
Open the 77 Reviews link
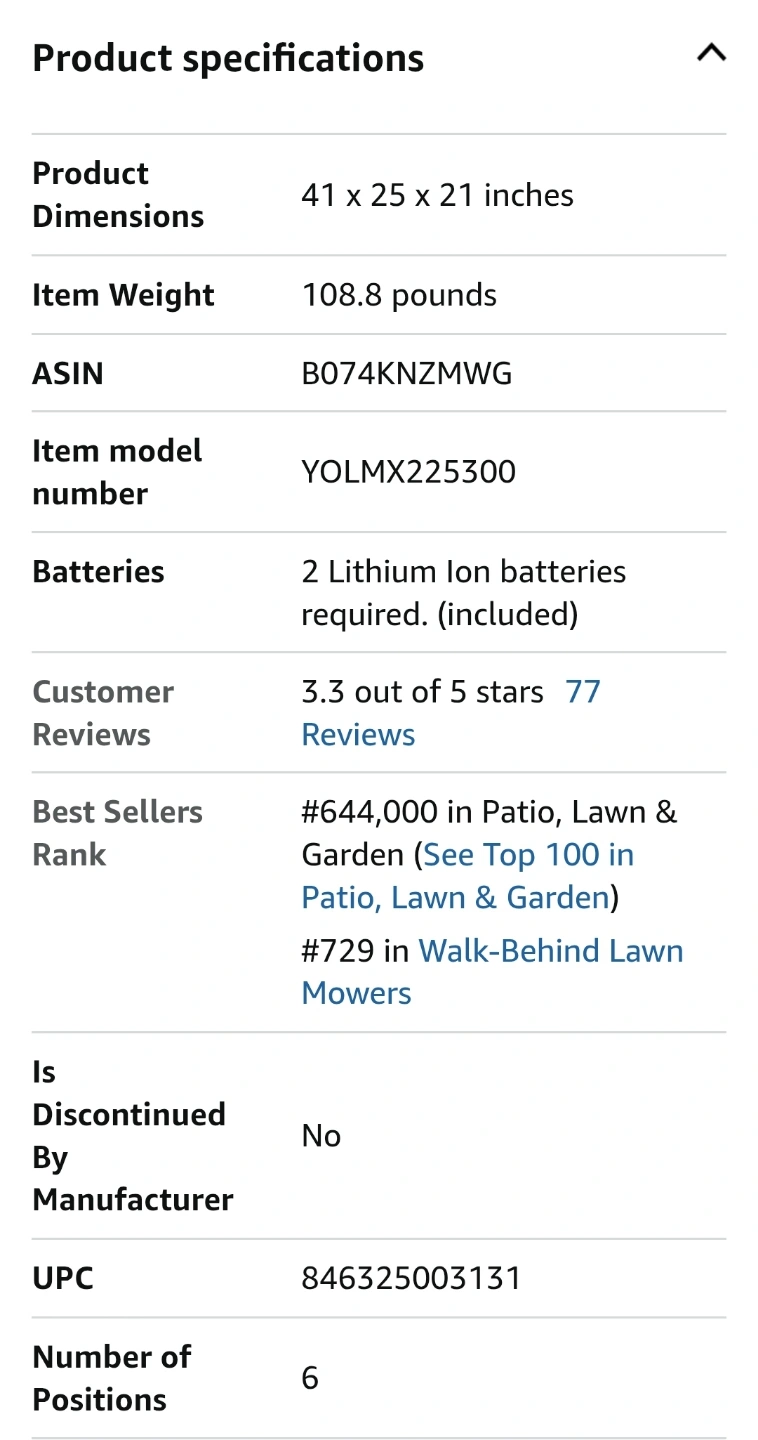(x=451, y=713)
